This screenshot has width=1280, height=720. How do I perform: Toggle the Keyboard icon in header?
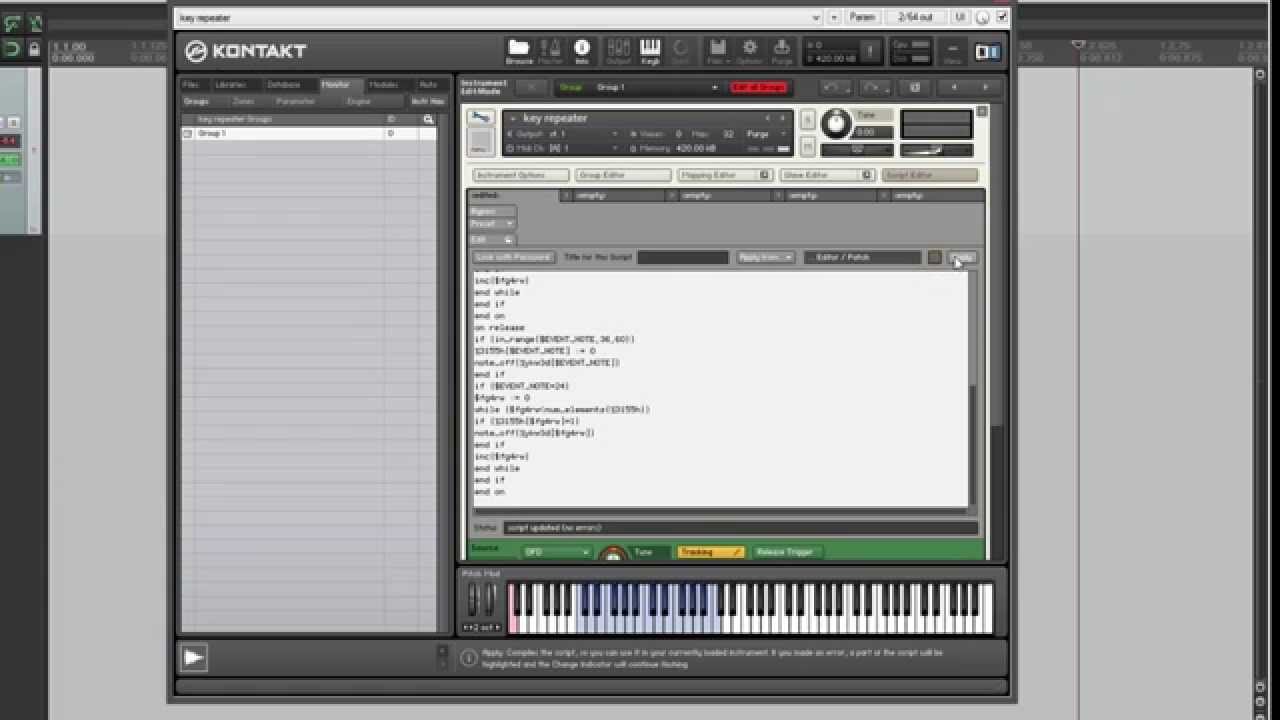(x=650, y=50)
